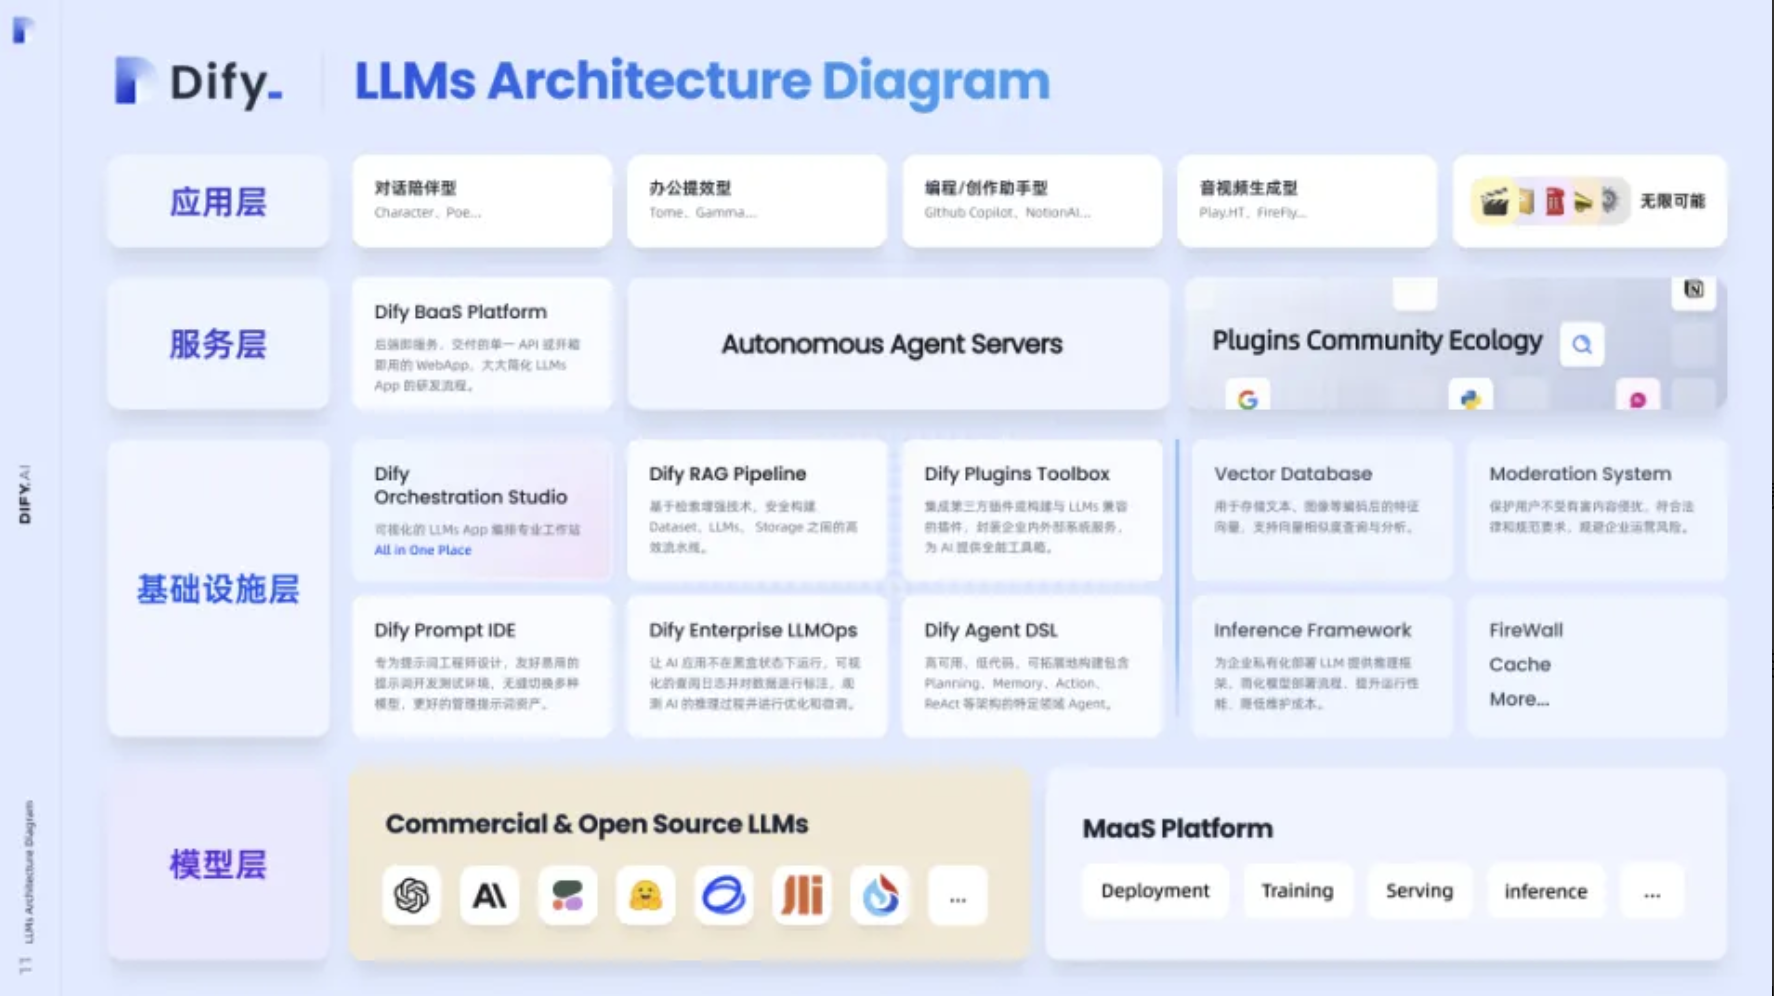Open the 对话陪伴型 application card
This screenshot has width=1774, height=996.
482,201
